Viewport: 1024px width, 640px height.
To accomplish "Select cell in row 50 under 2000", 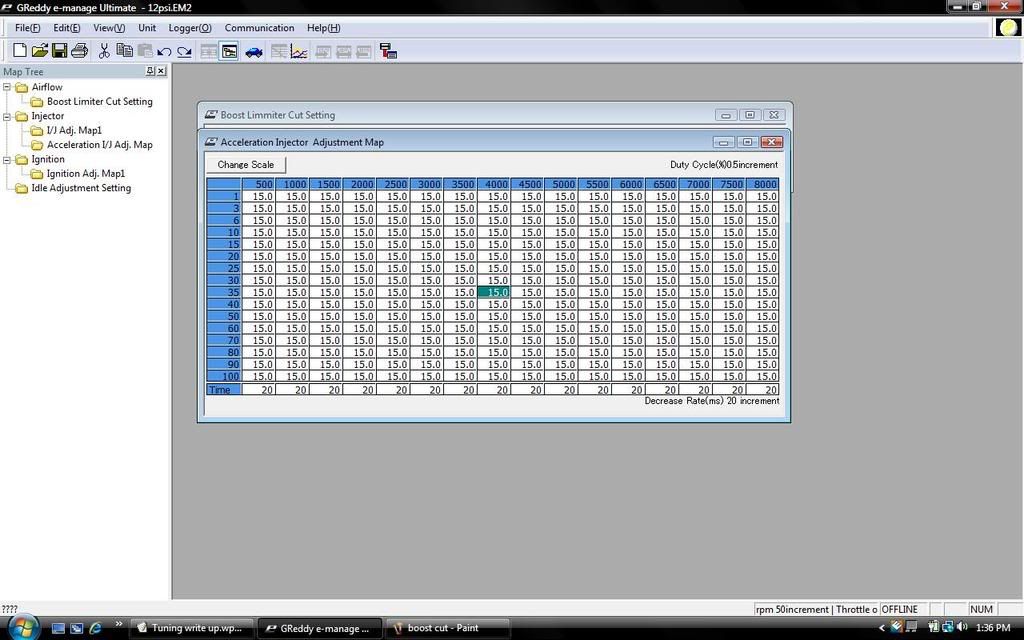I will (359, 316).
